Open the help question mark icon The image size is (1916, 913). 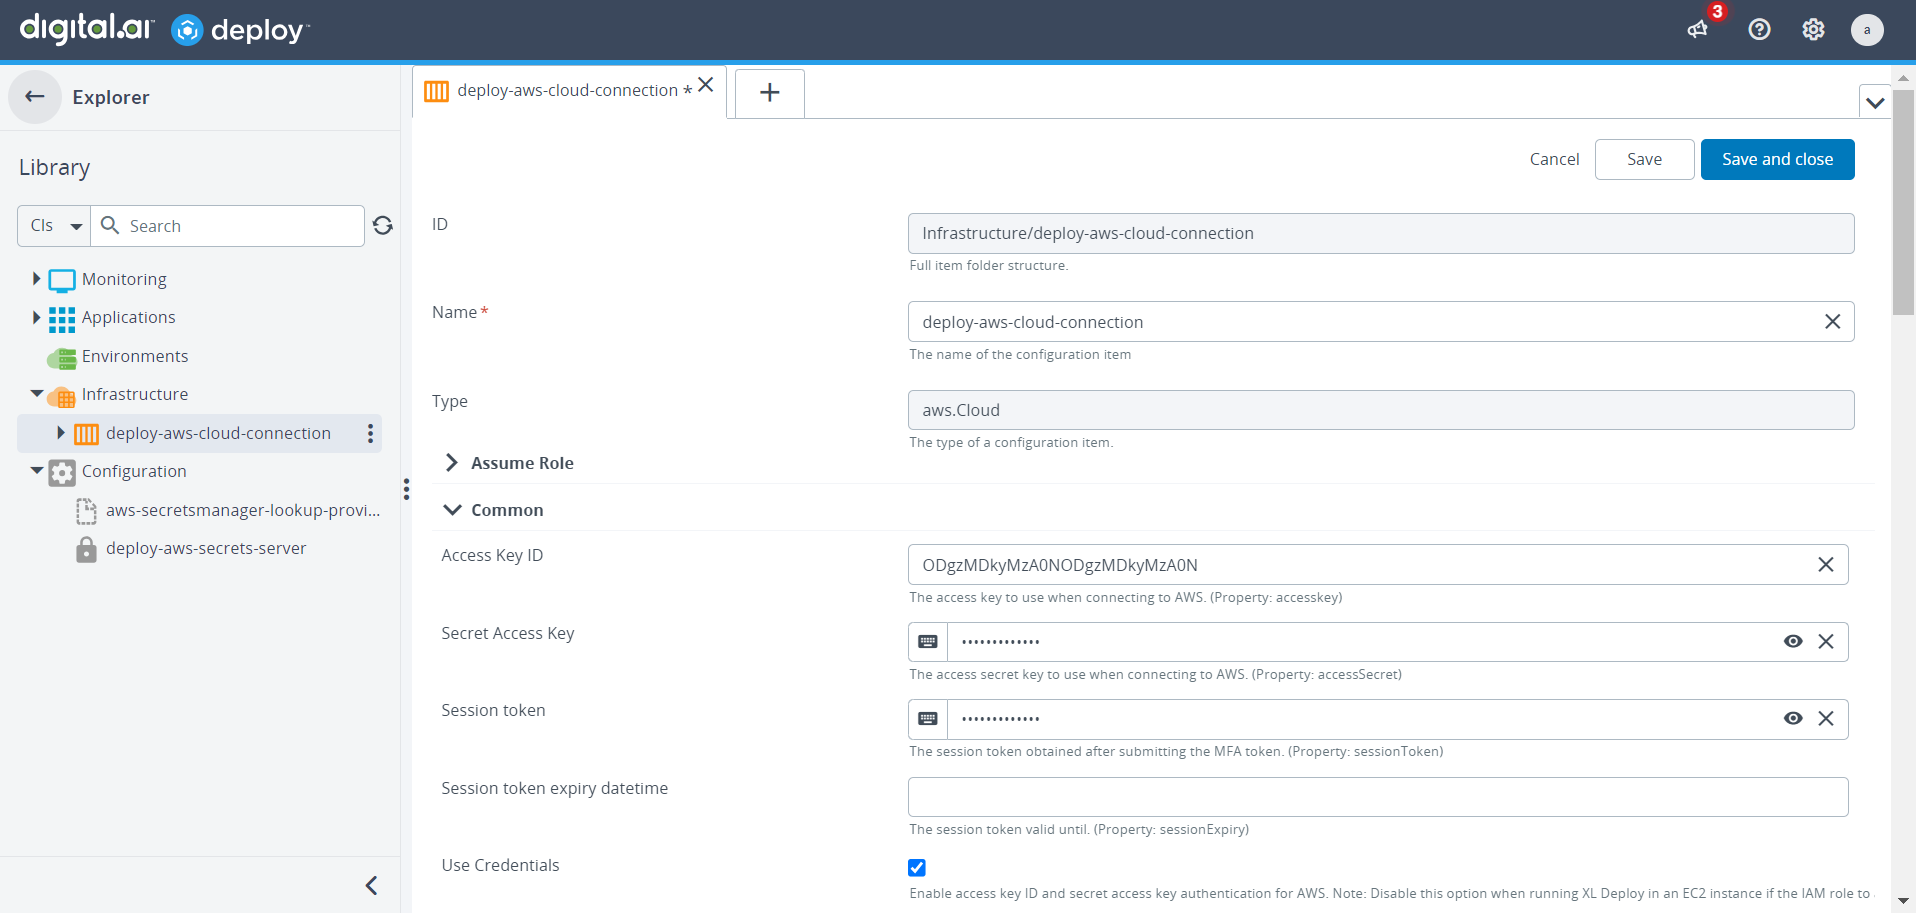click(x=1759, y=30)
